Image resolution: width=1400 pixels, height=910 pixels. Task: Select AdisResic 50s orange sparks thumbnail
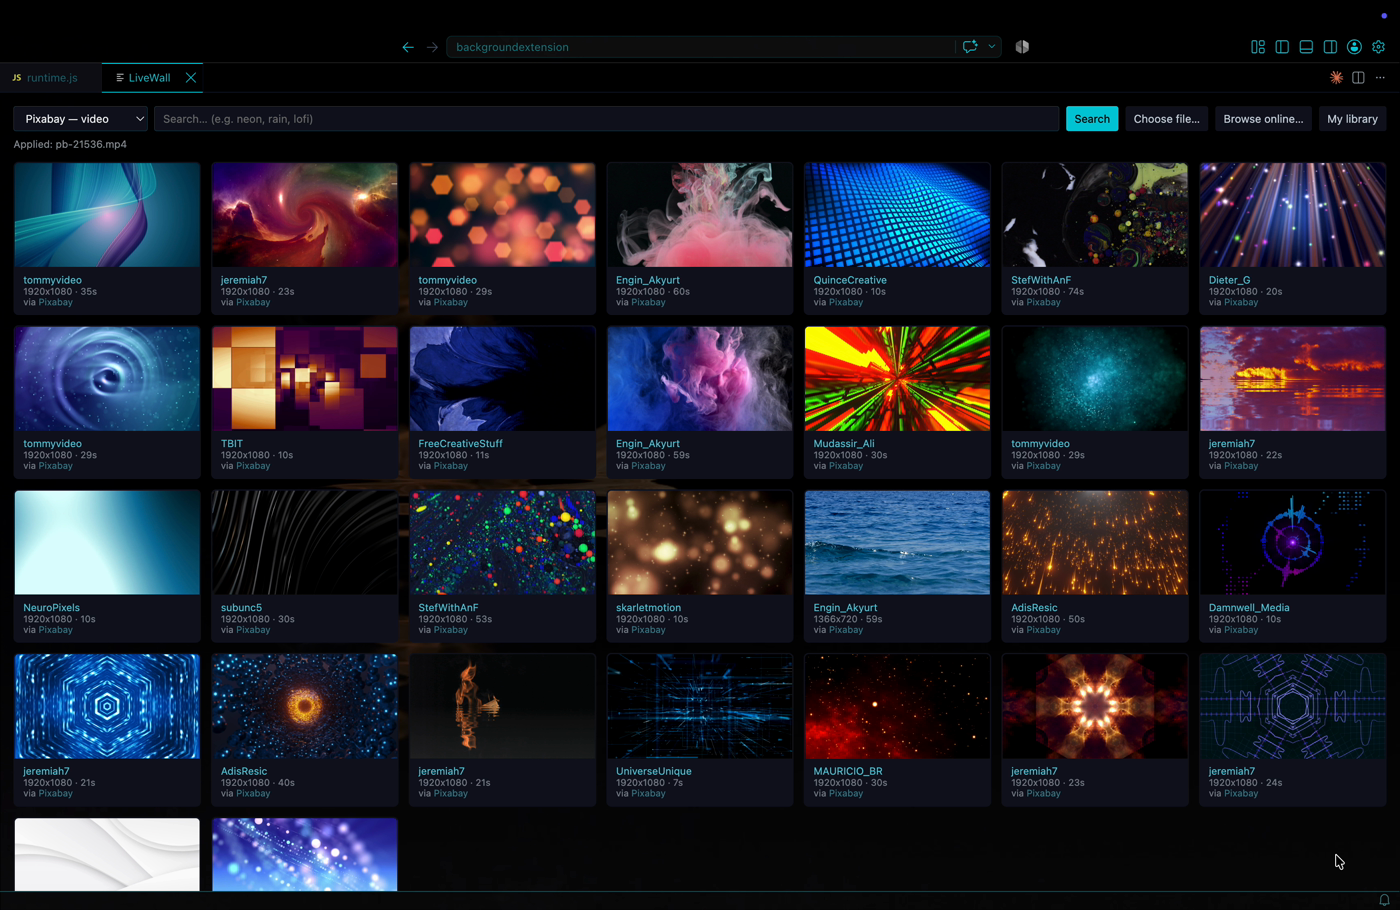(1095, 543)
